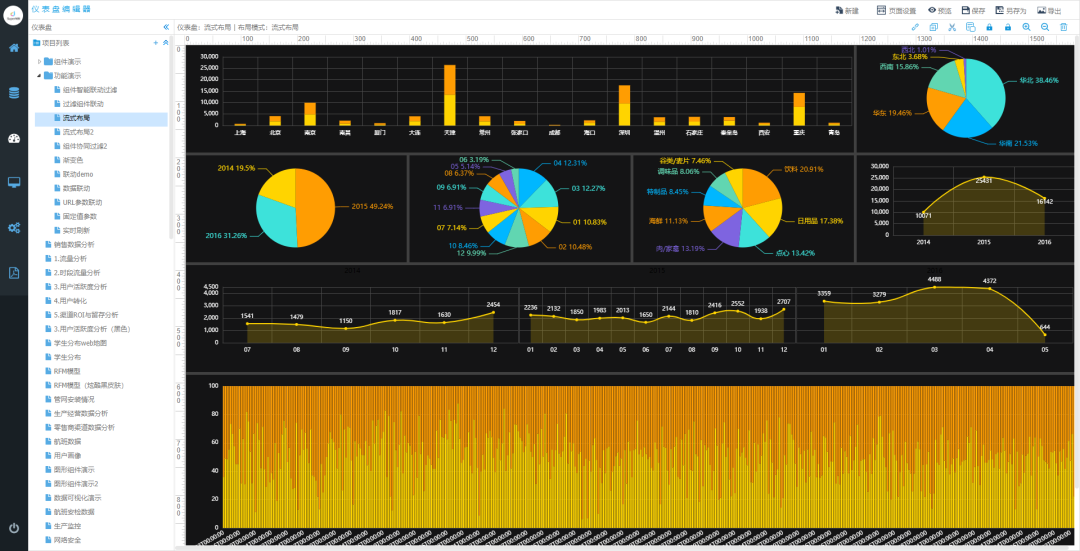
Task: Open 数据可视化演示 dashboard
Action: pos(77,497)
